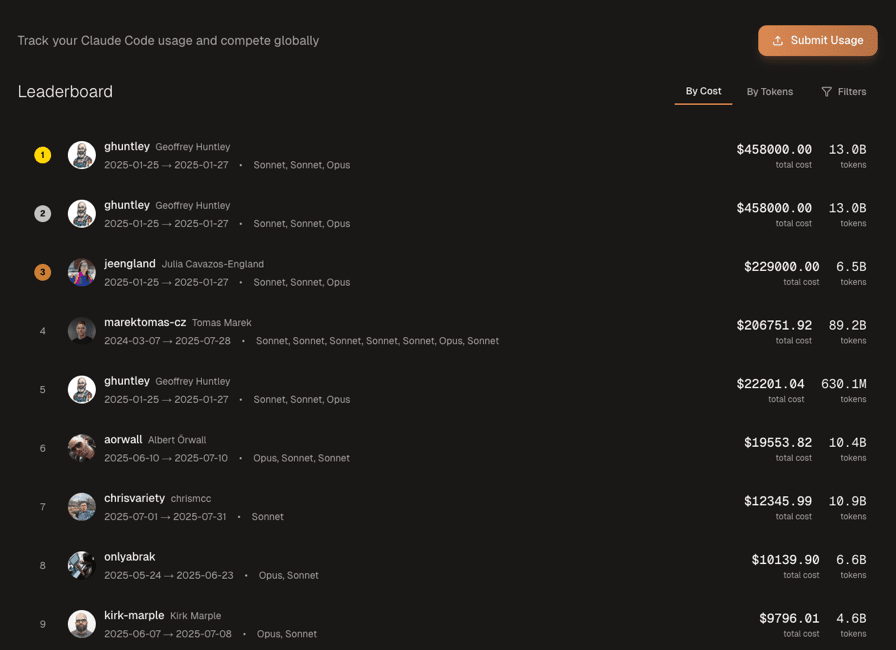Switch to the By Cost tab
The image size is (896, 650).
pyautogui.click(x=703, y=91)
